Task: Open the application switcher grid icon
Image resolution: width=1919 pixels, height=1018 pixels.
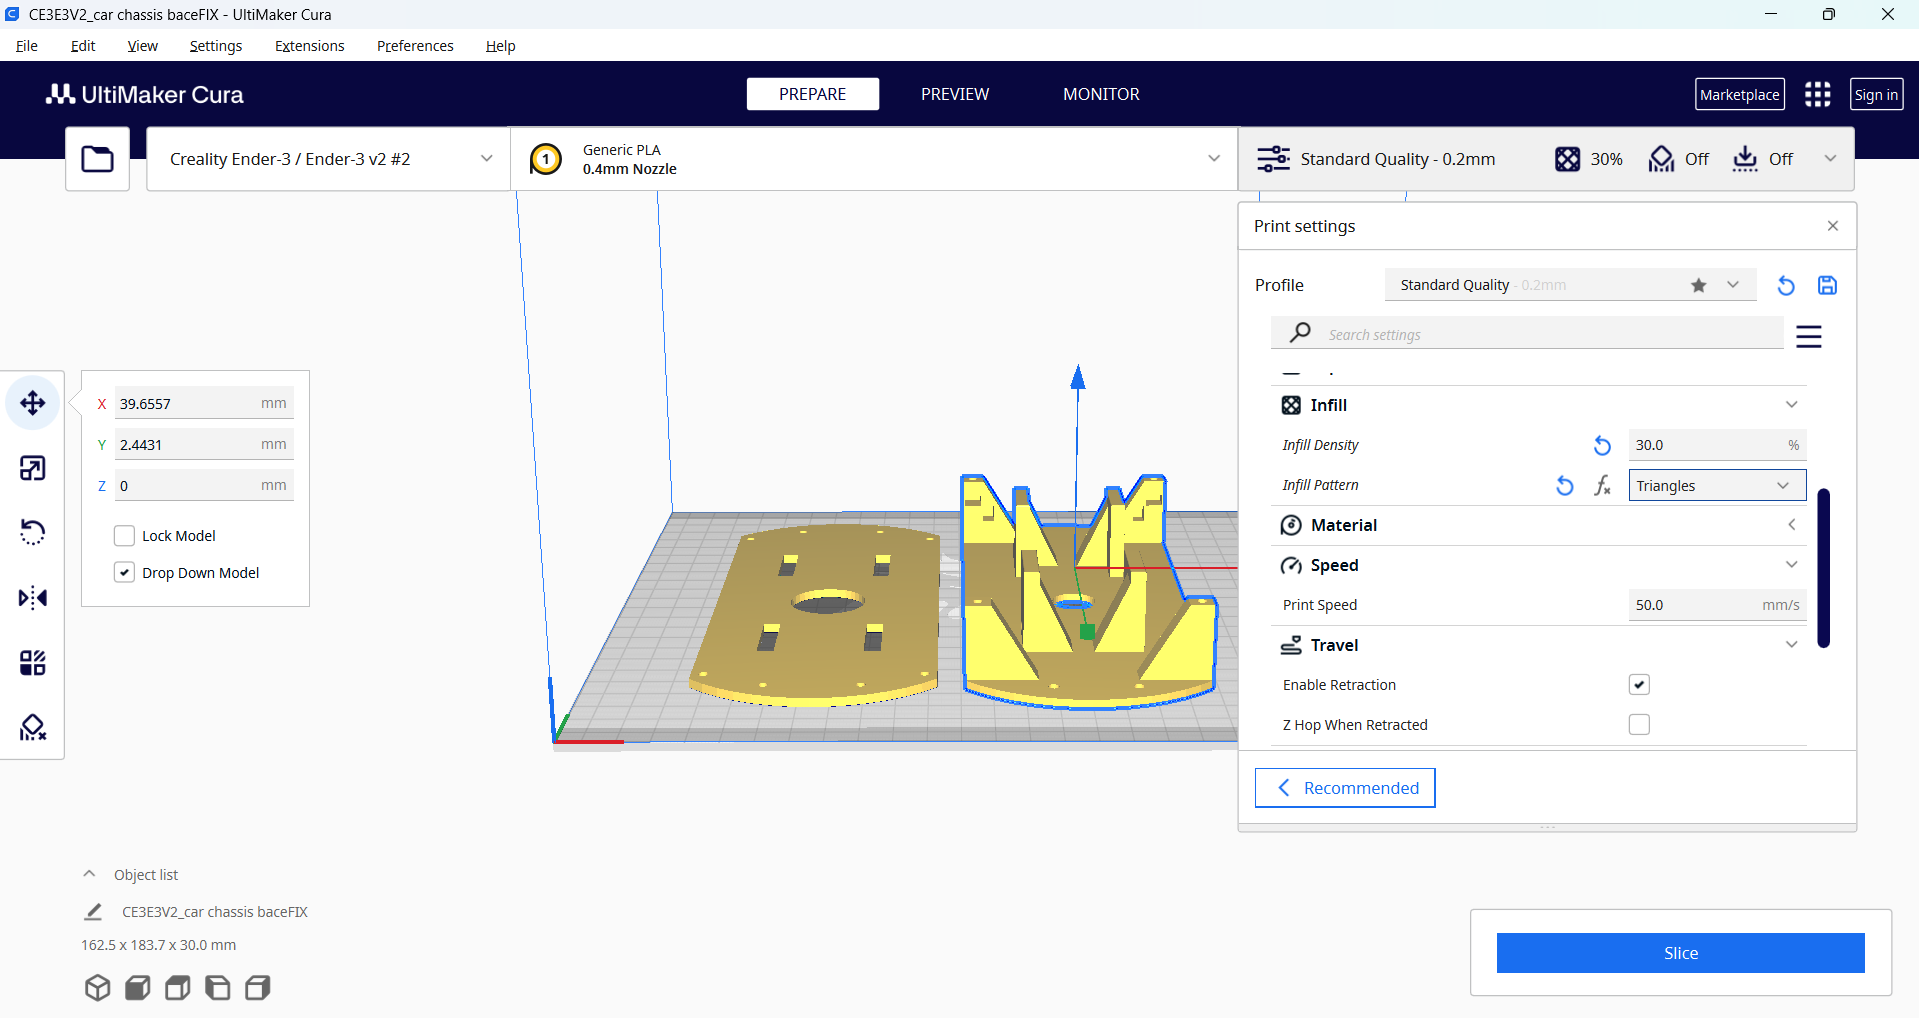Action: pos(1818,95)
